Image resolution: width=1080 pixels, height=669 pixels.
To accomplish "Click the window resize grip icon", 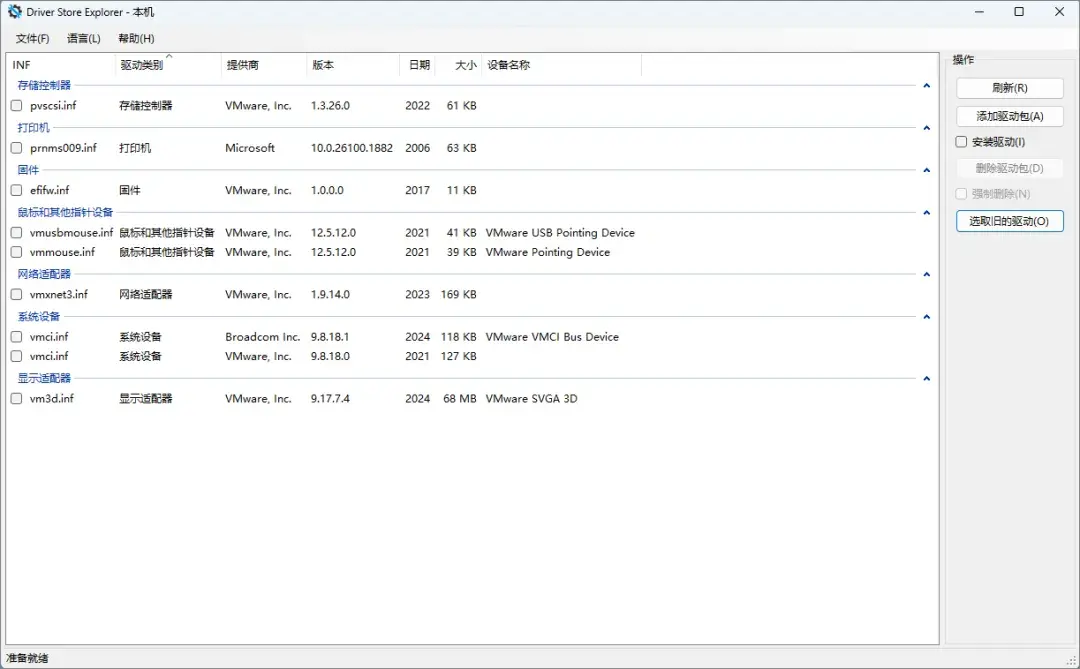I will pos(1071,661).
